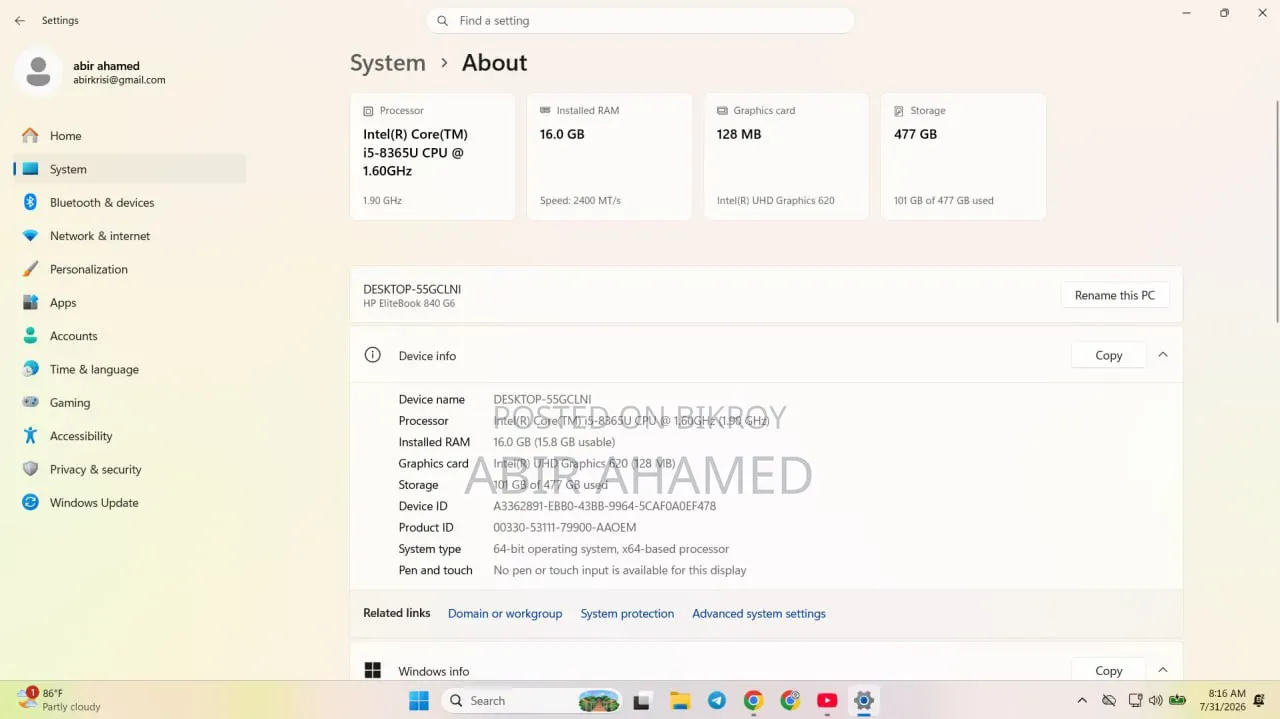Click the Product ID value 00330-53111-79900-AAOEM

[564, 527]
